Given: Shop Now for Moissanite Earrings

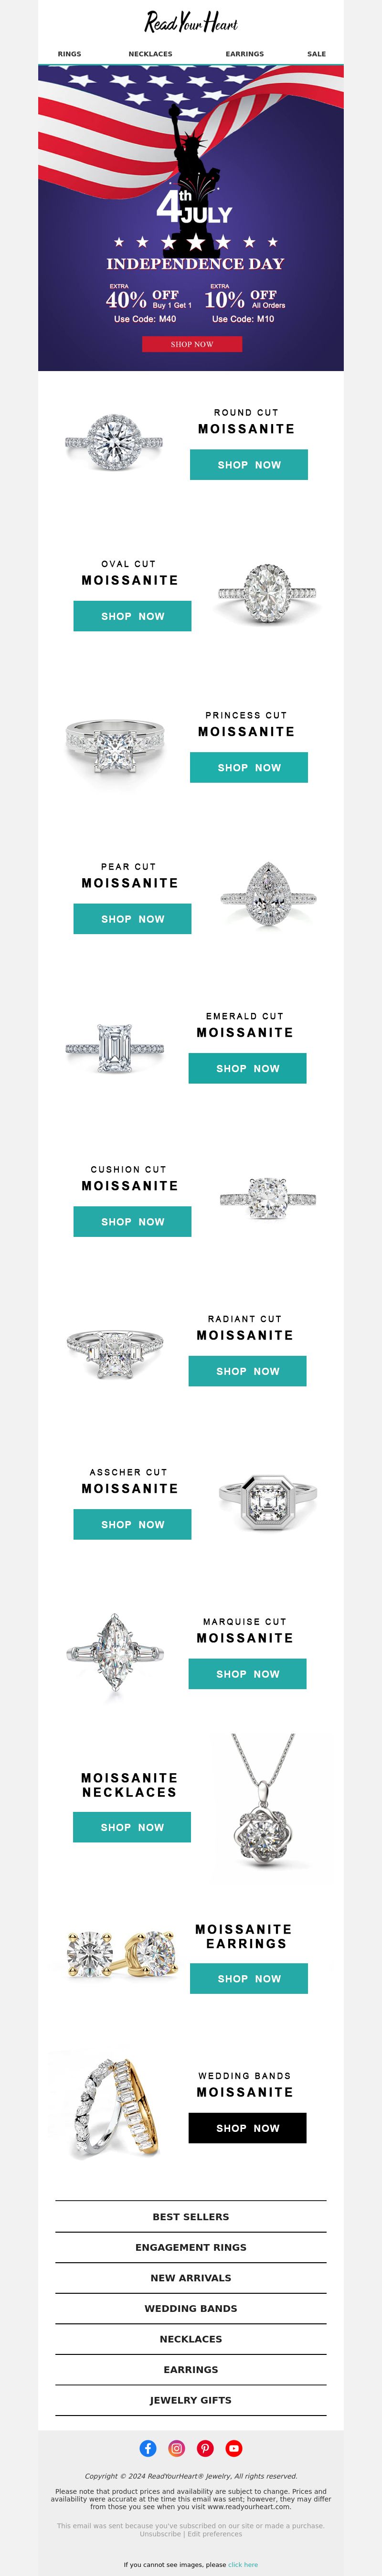Looking at the screenshot, I should [249, 1978].
